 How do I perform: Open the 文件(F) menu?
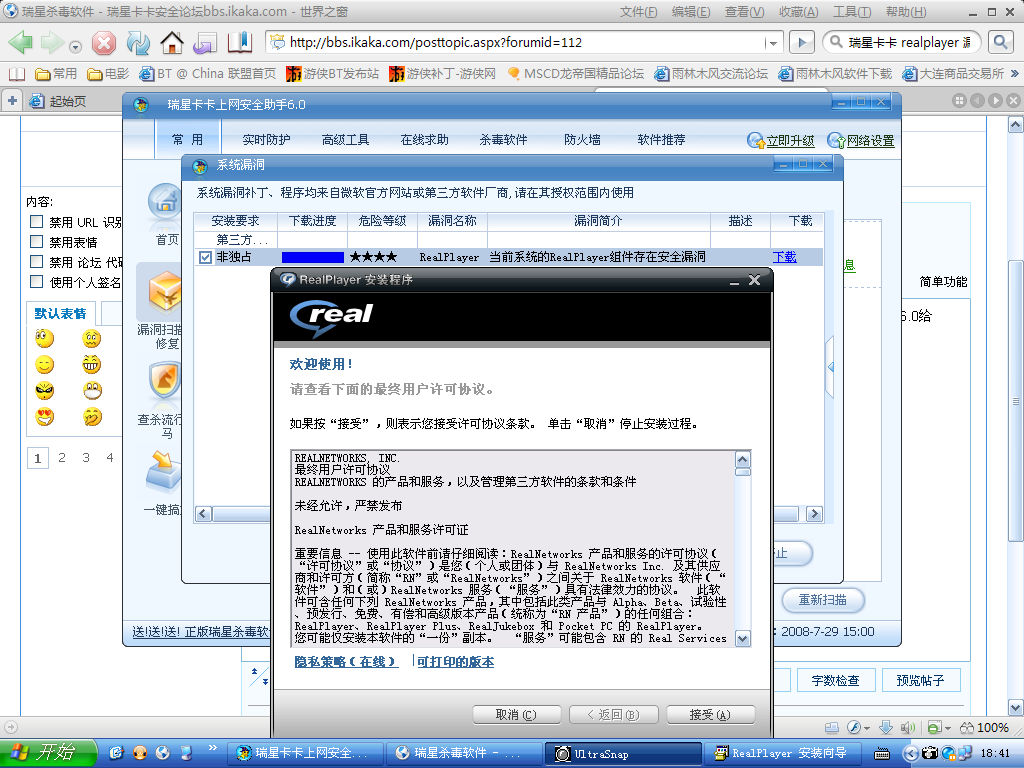638,12
